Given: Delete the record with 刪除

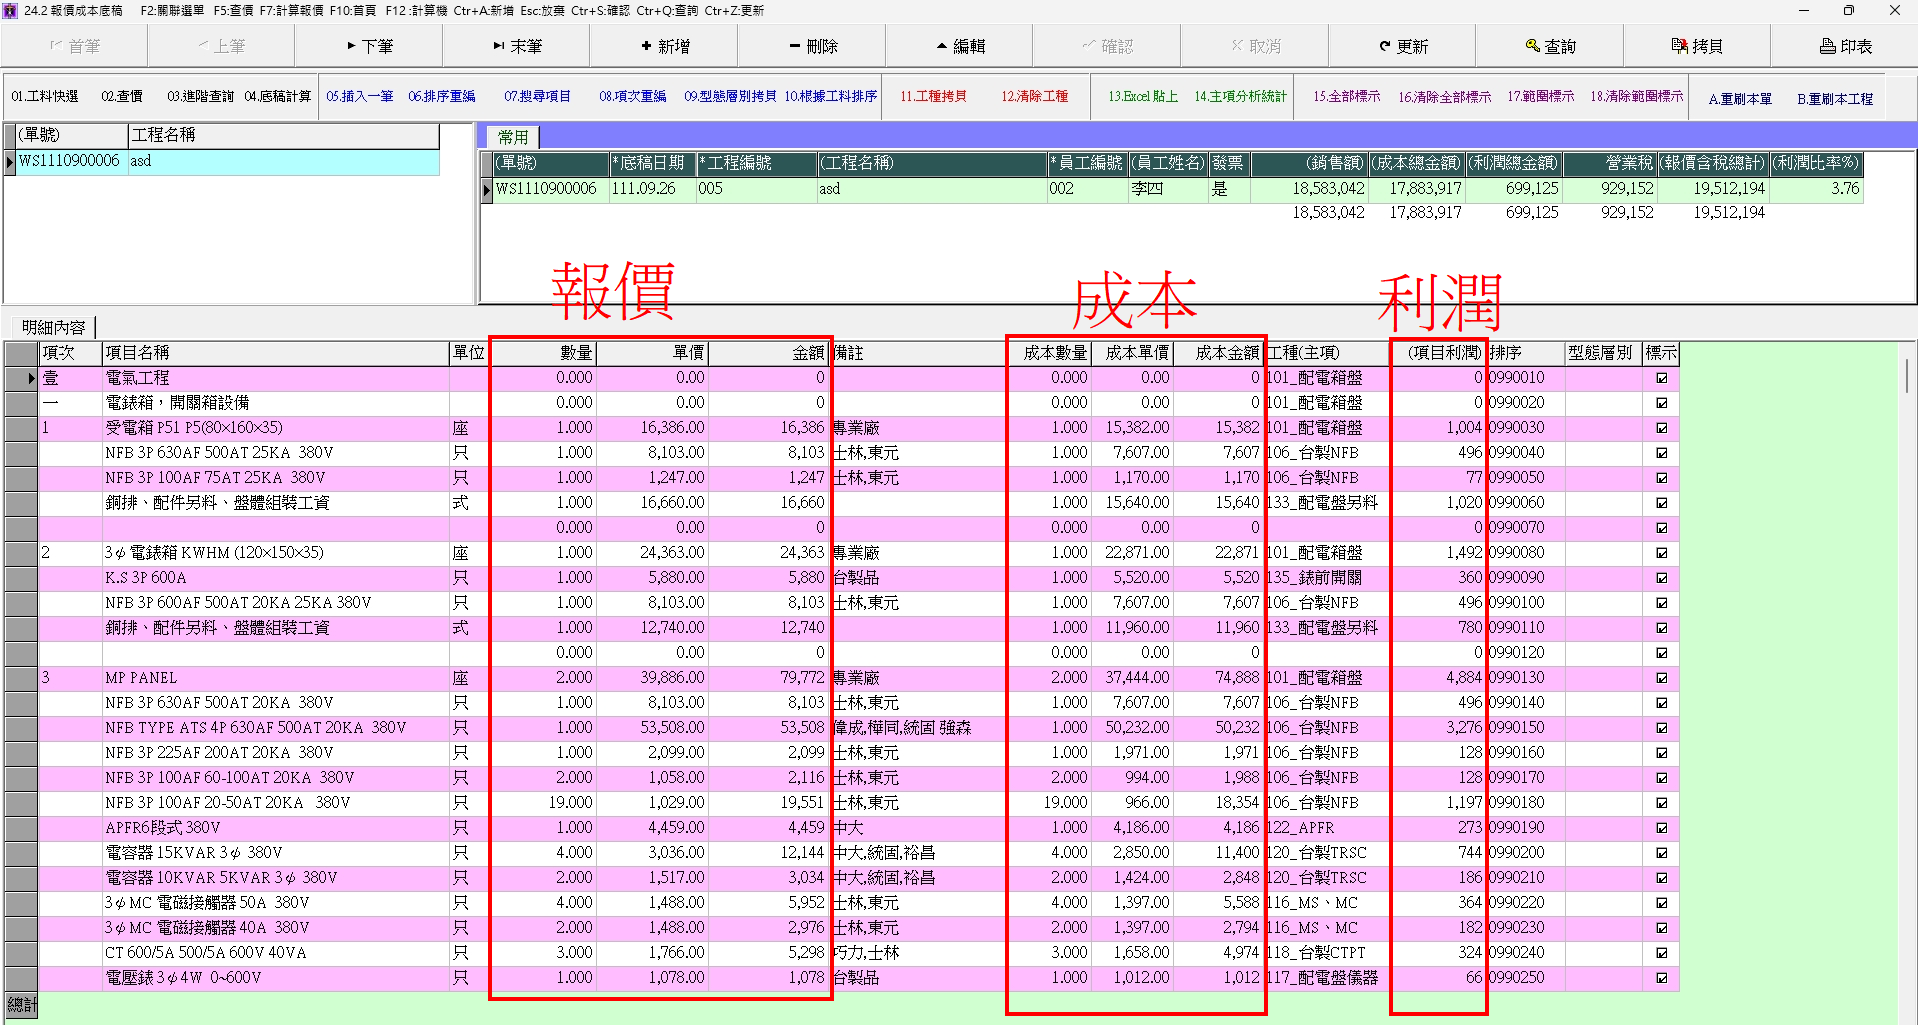Looking at the screenshot, I should click(x=813, y=46).
